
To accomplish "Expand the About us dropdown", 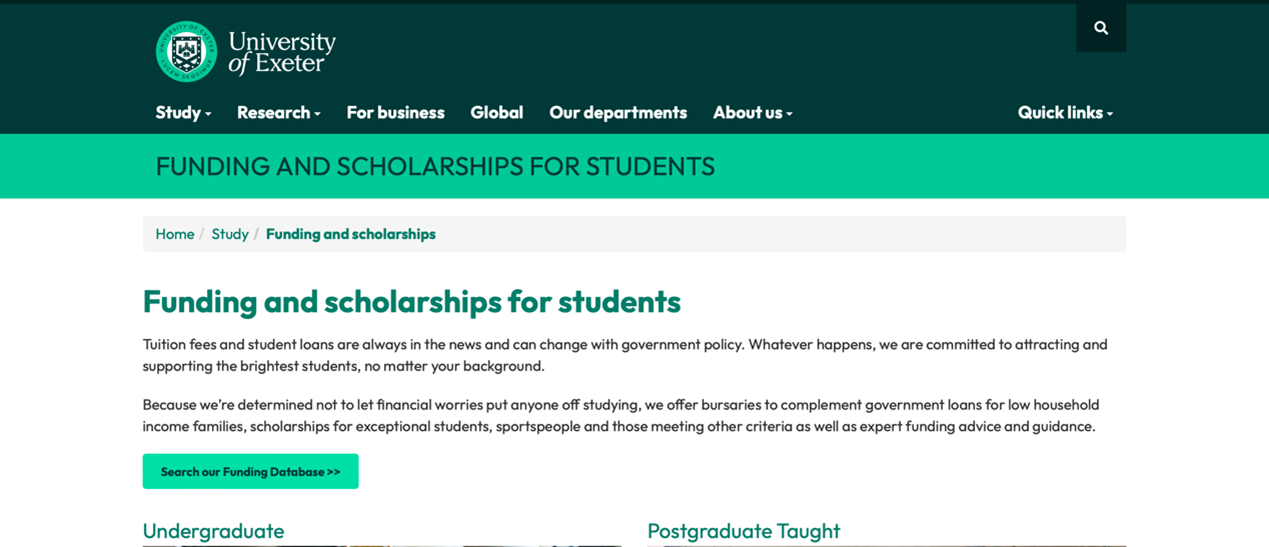I will 752,112.
